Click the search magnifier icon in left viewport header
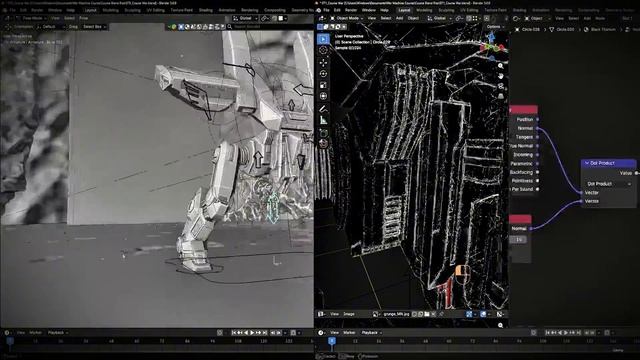Viewport: 640px width, 360px height. [x=230, y=27]
